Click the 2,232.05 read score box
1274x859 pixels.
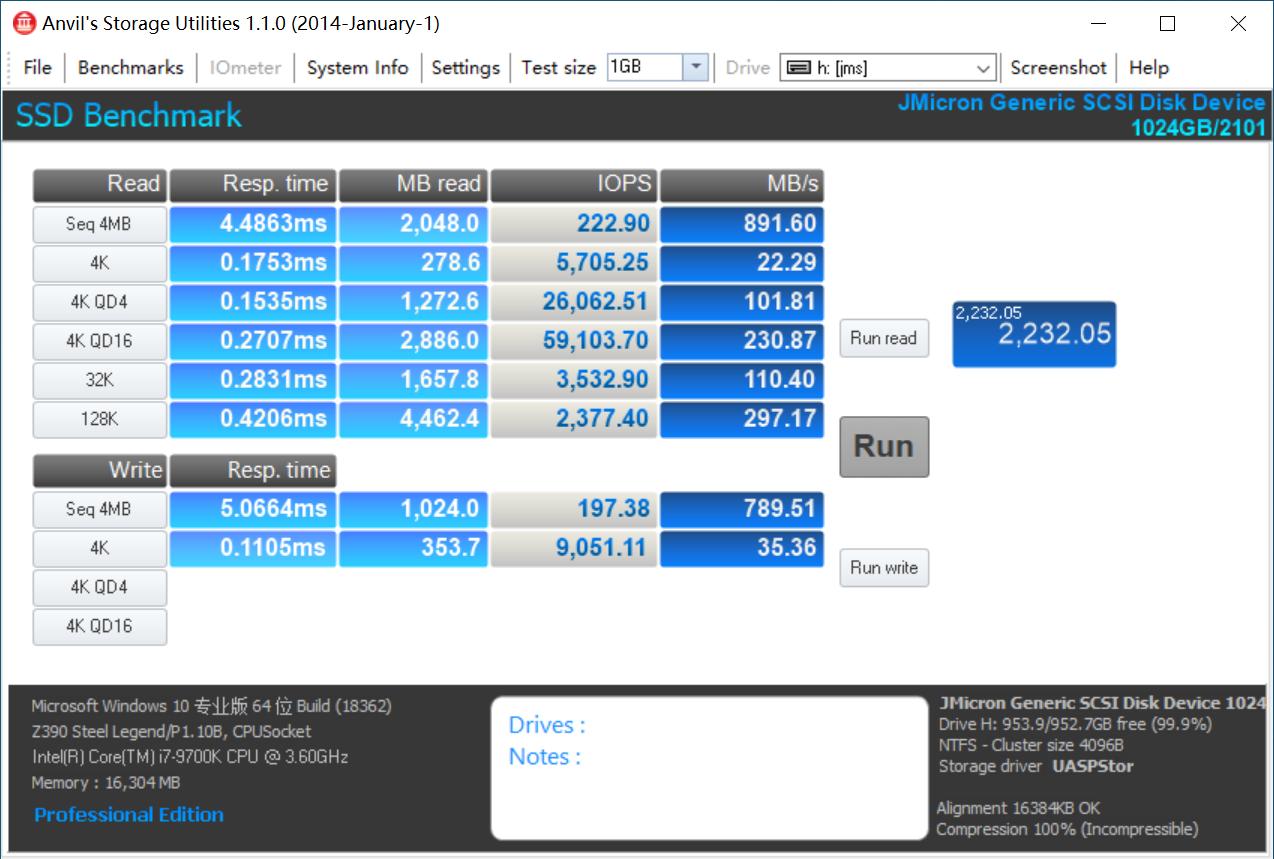1033,334
